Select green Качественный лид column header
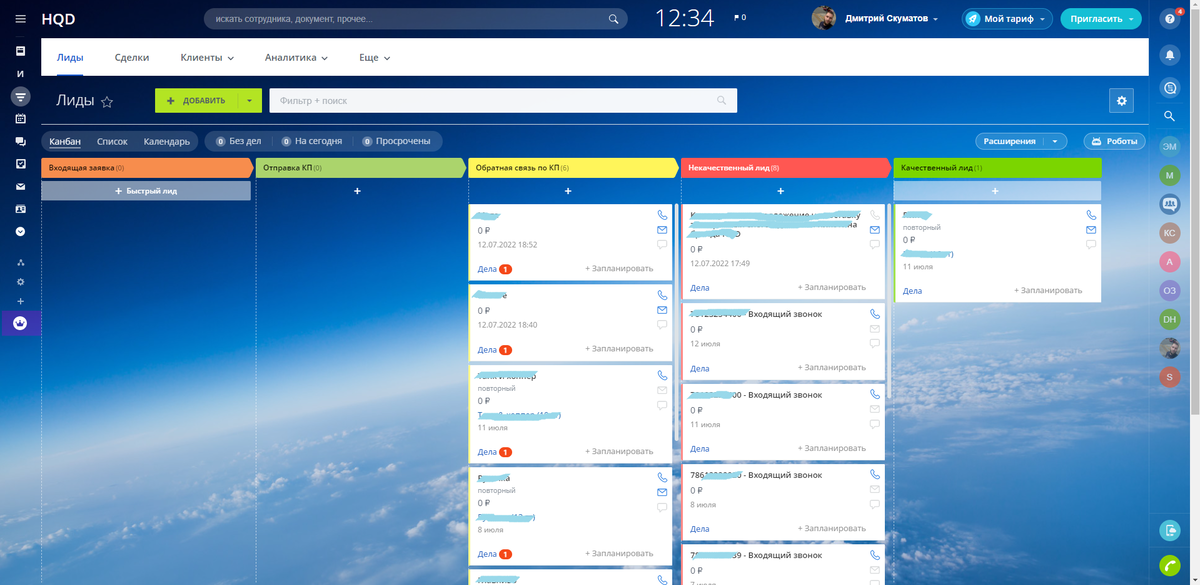Screen dimensions: 1200x585 (997, 168)
